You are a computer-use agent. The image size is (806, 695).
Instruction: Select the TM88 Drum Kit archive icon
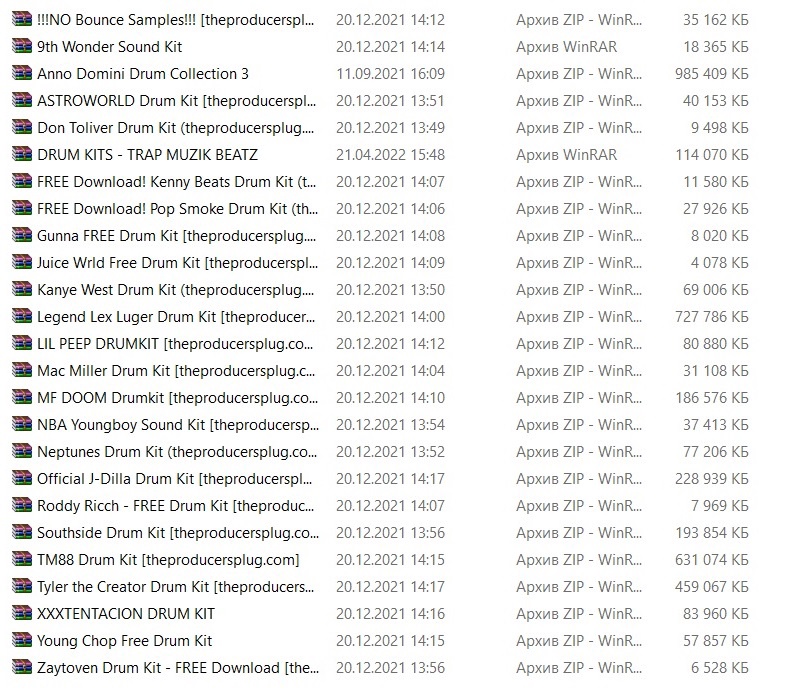22,559
